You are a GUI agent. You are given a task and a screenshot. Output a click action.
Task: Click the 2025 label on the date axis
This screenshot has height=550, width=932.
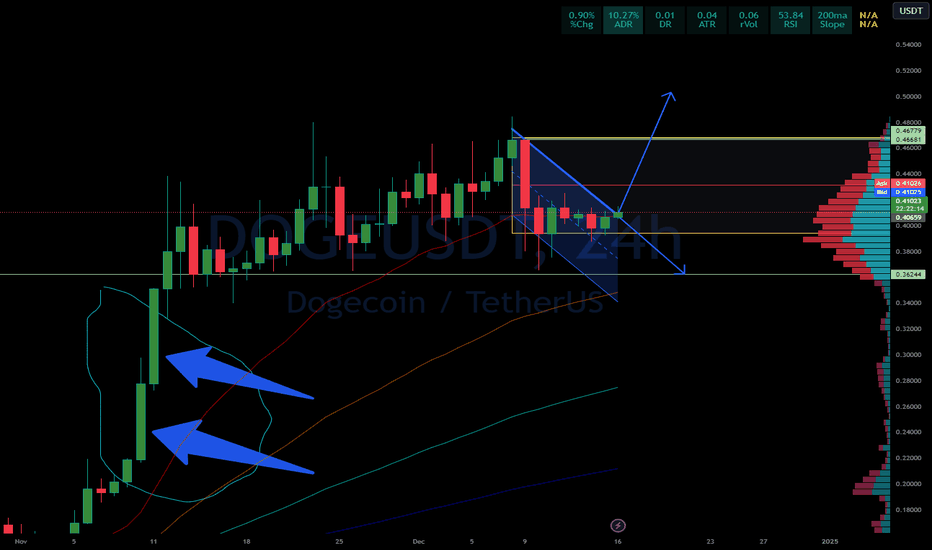click(x=830, y=542)
